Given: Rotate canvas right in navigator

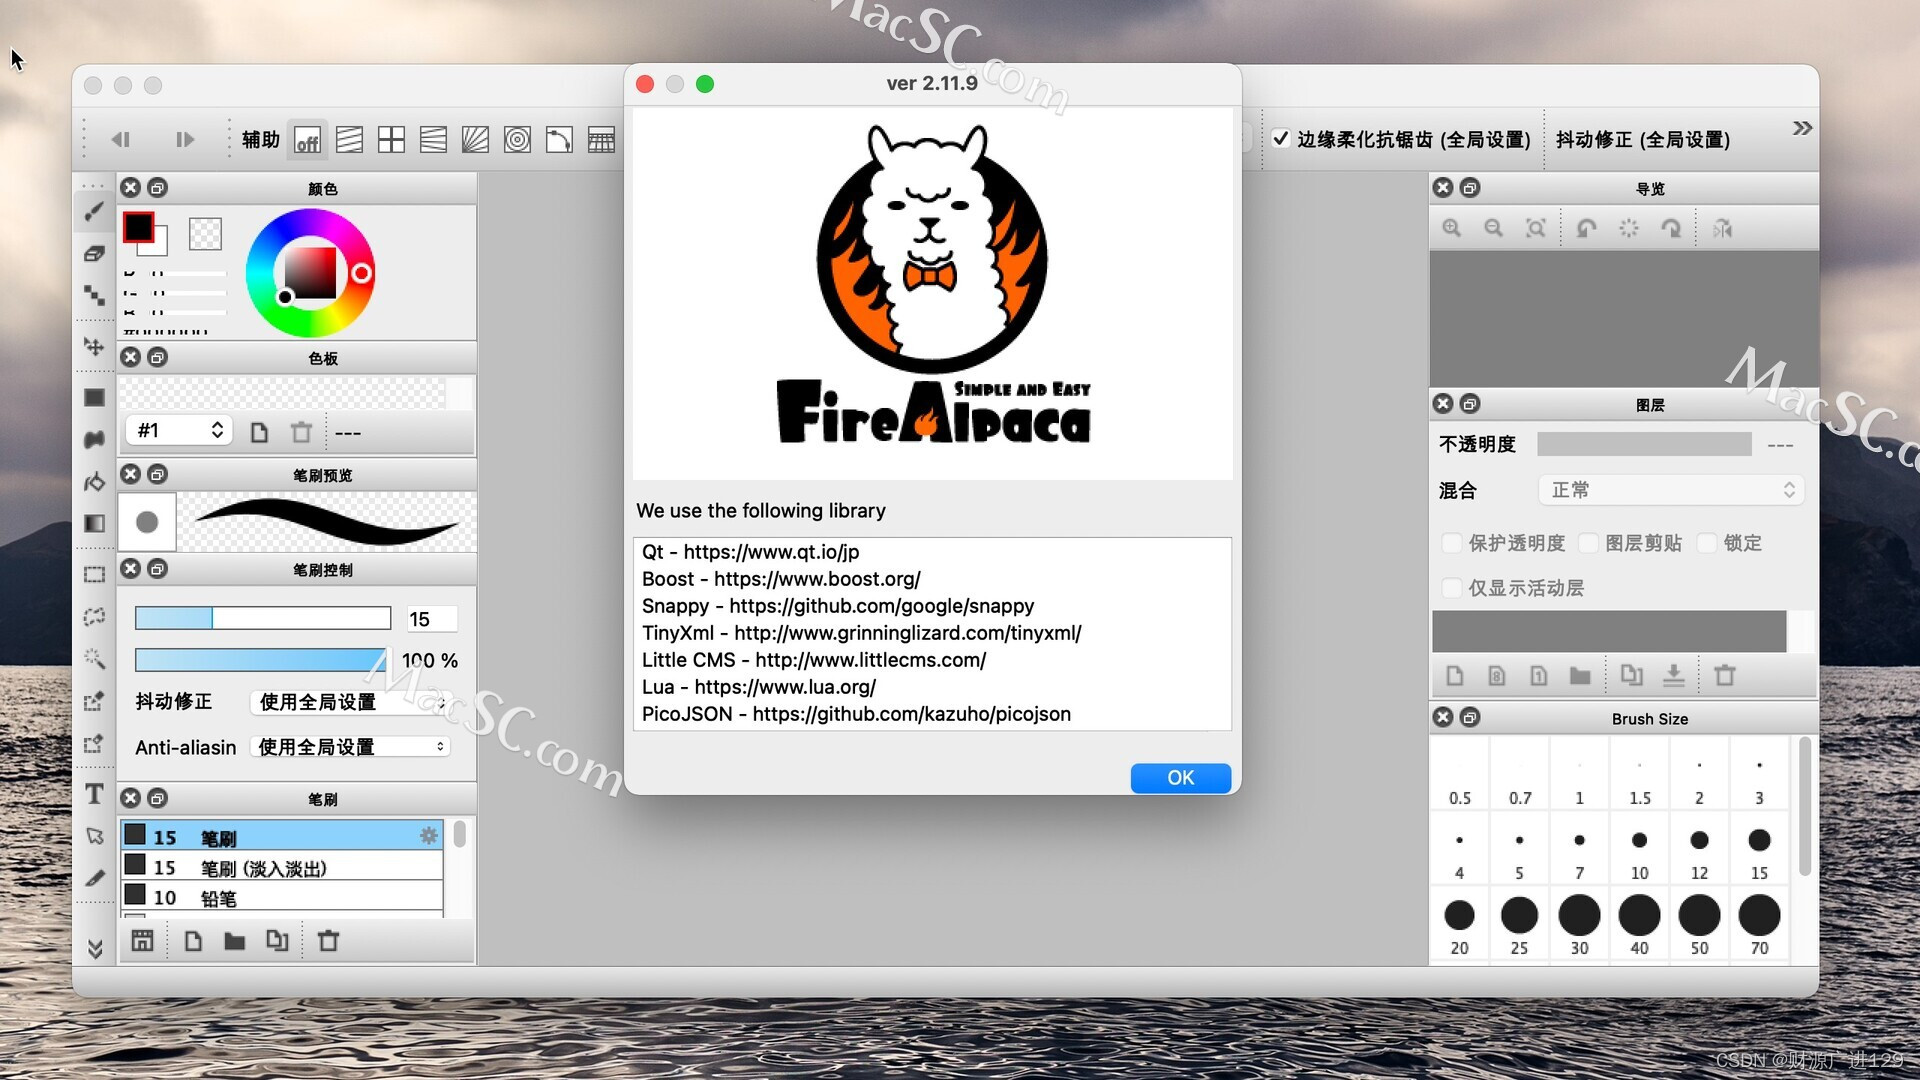Looking at the screenshot, I should tap(1671, 228).
